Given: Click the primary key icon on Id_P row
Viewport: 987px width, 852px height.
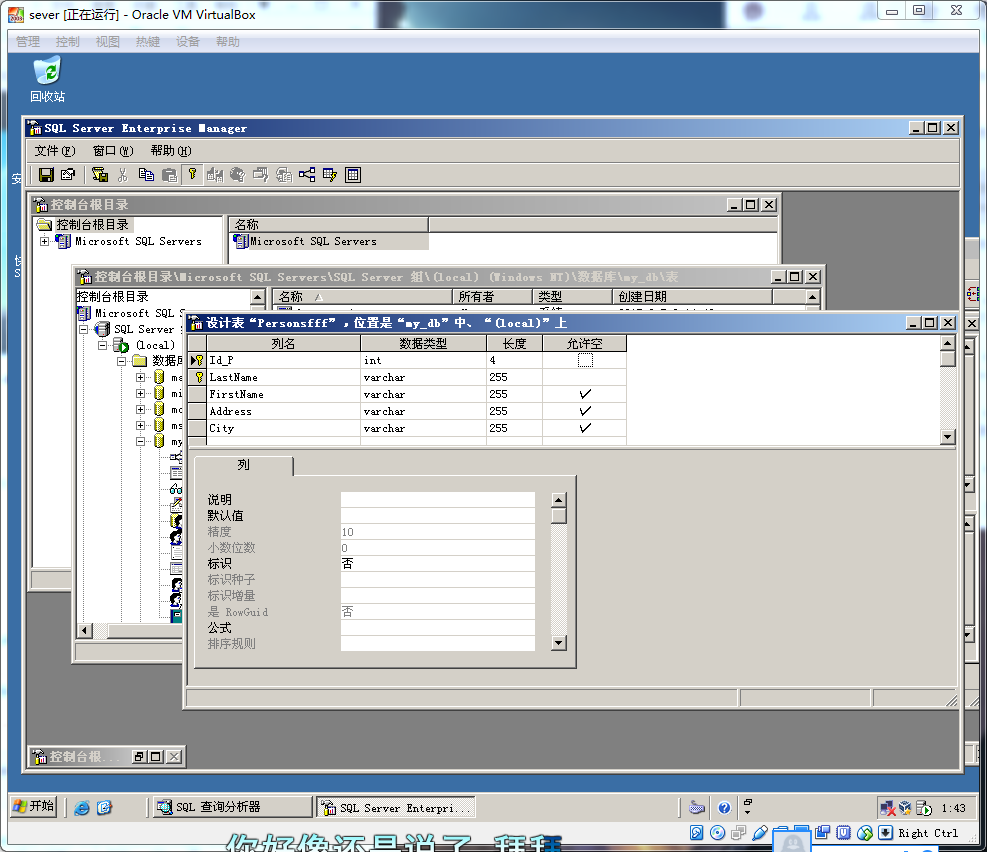Looking at the screenshot, I should pos(198,361).
